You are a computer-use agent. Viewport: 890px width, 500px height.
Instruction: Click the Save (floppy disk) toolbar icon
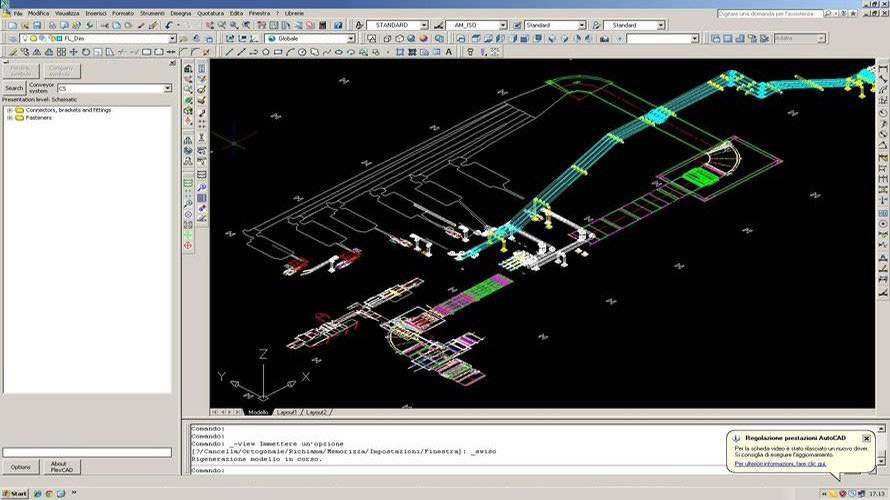pyautogui.click(x=37, y=25)
